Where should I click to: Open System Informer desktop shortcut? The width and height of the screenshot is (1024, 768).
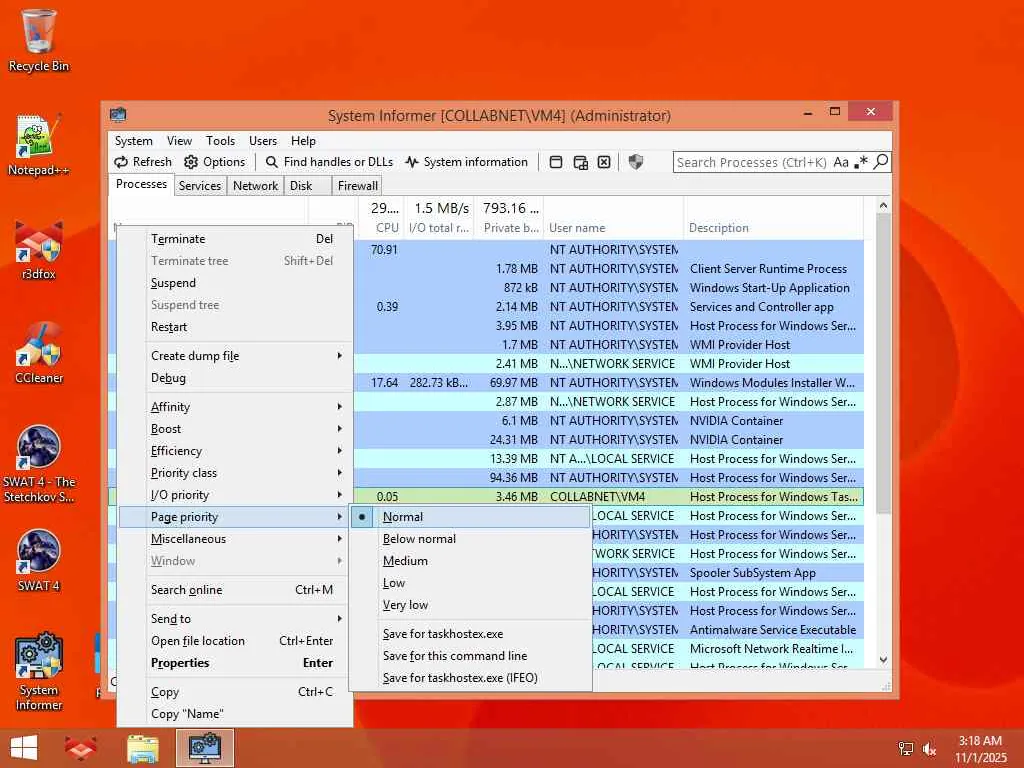point(39,671)
